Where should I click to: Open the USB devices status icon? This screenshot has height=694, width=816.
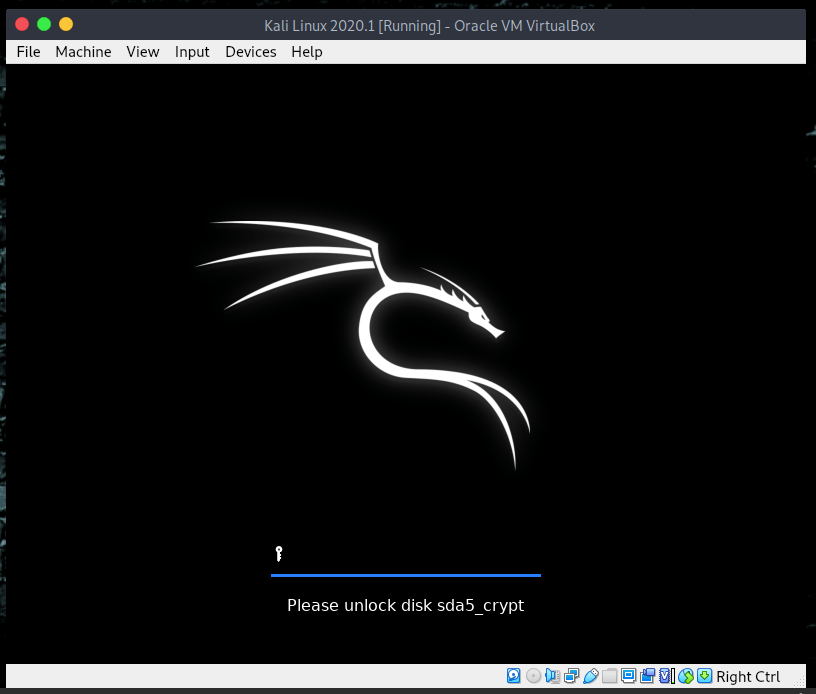[591, 676]
